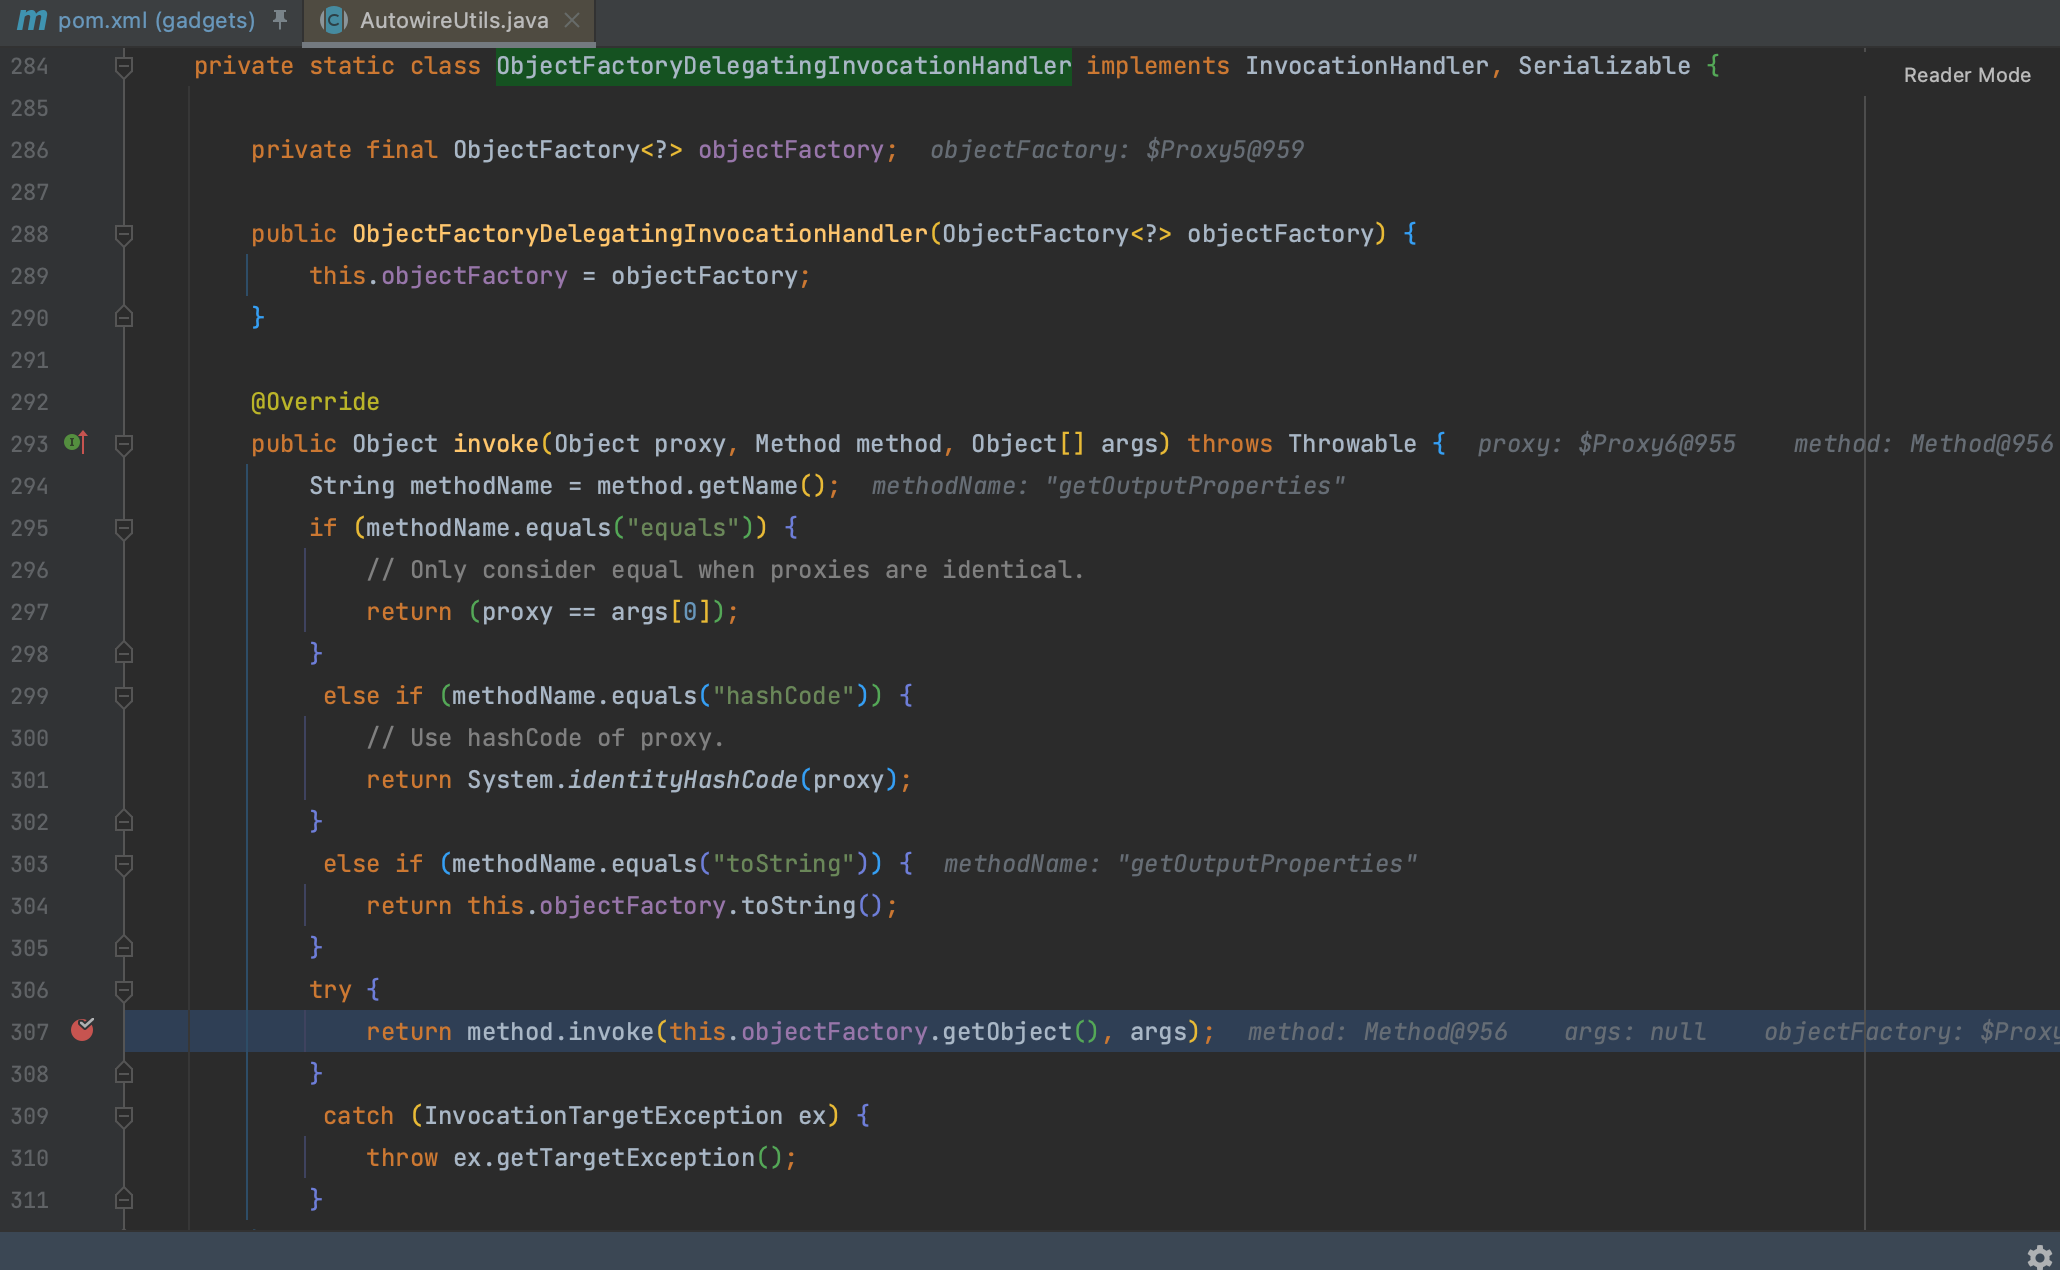Screen dimensions: 2060x1270
Task: Collapse the invoke method fold at line 293
Action: pos(124,445)
